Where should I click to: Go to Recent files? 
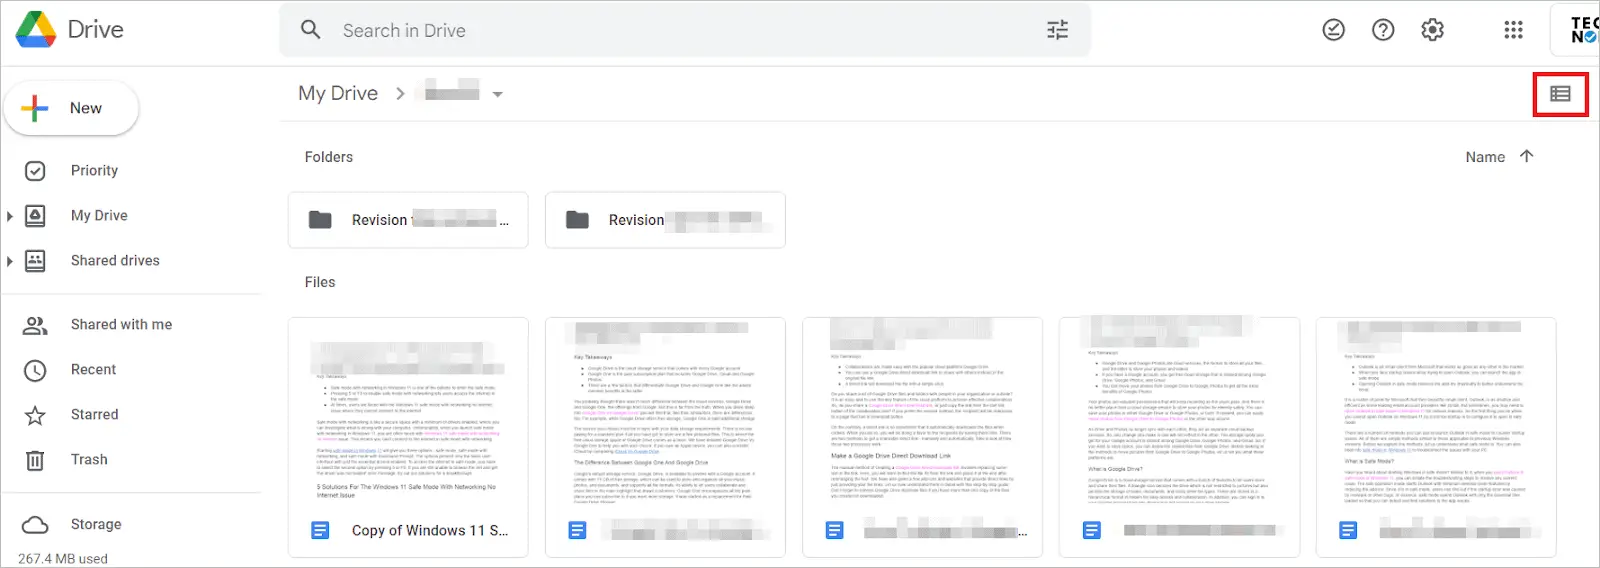(93, 369)
